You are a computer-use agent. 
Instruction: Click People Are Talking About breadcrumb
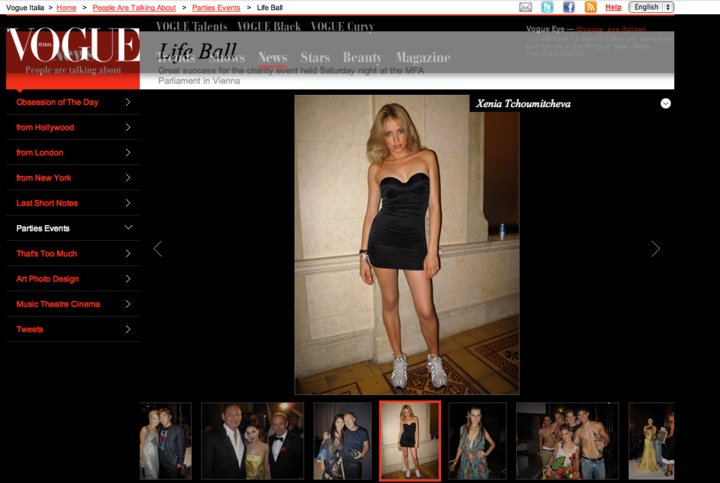point(134,8)
